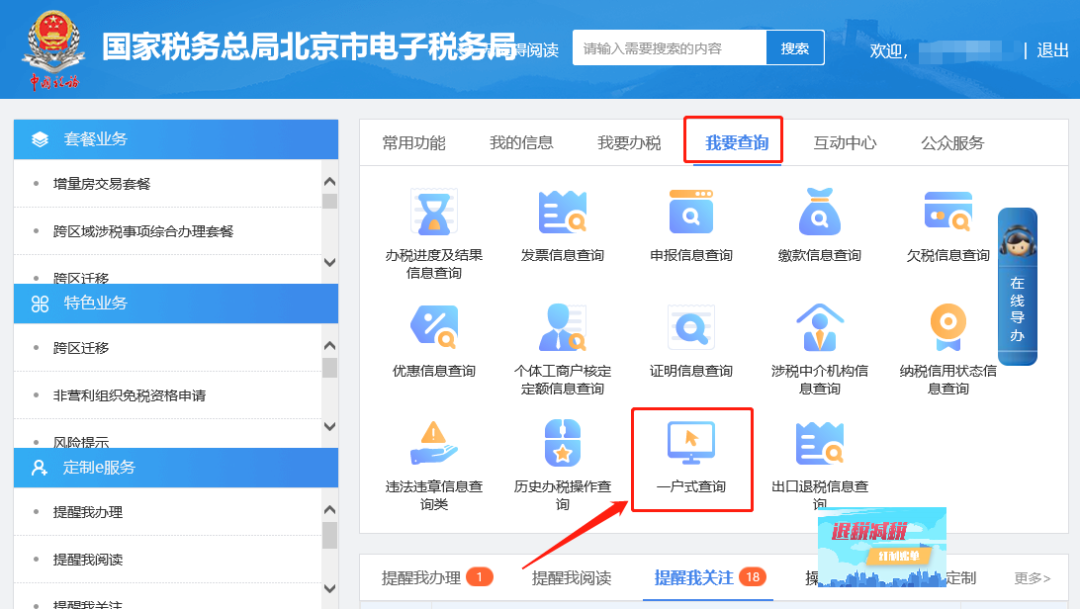Open sidebar 提醒我办理 item
This screenshot has width=1080, height=609.
tap(87, 513)
